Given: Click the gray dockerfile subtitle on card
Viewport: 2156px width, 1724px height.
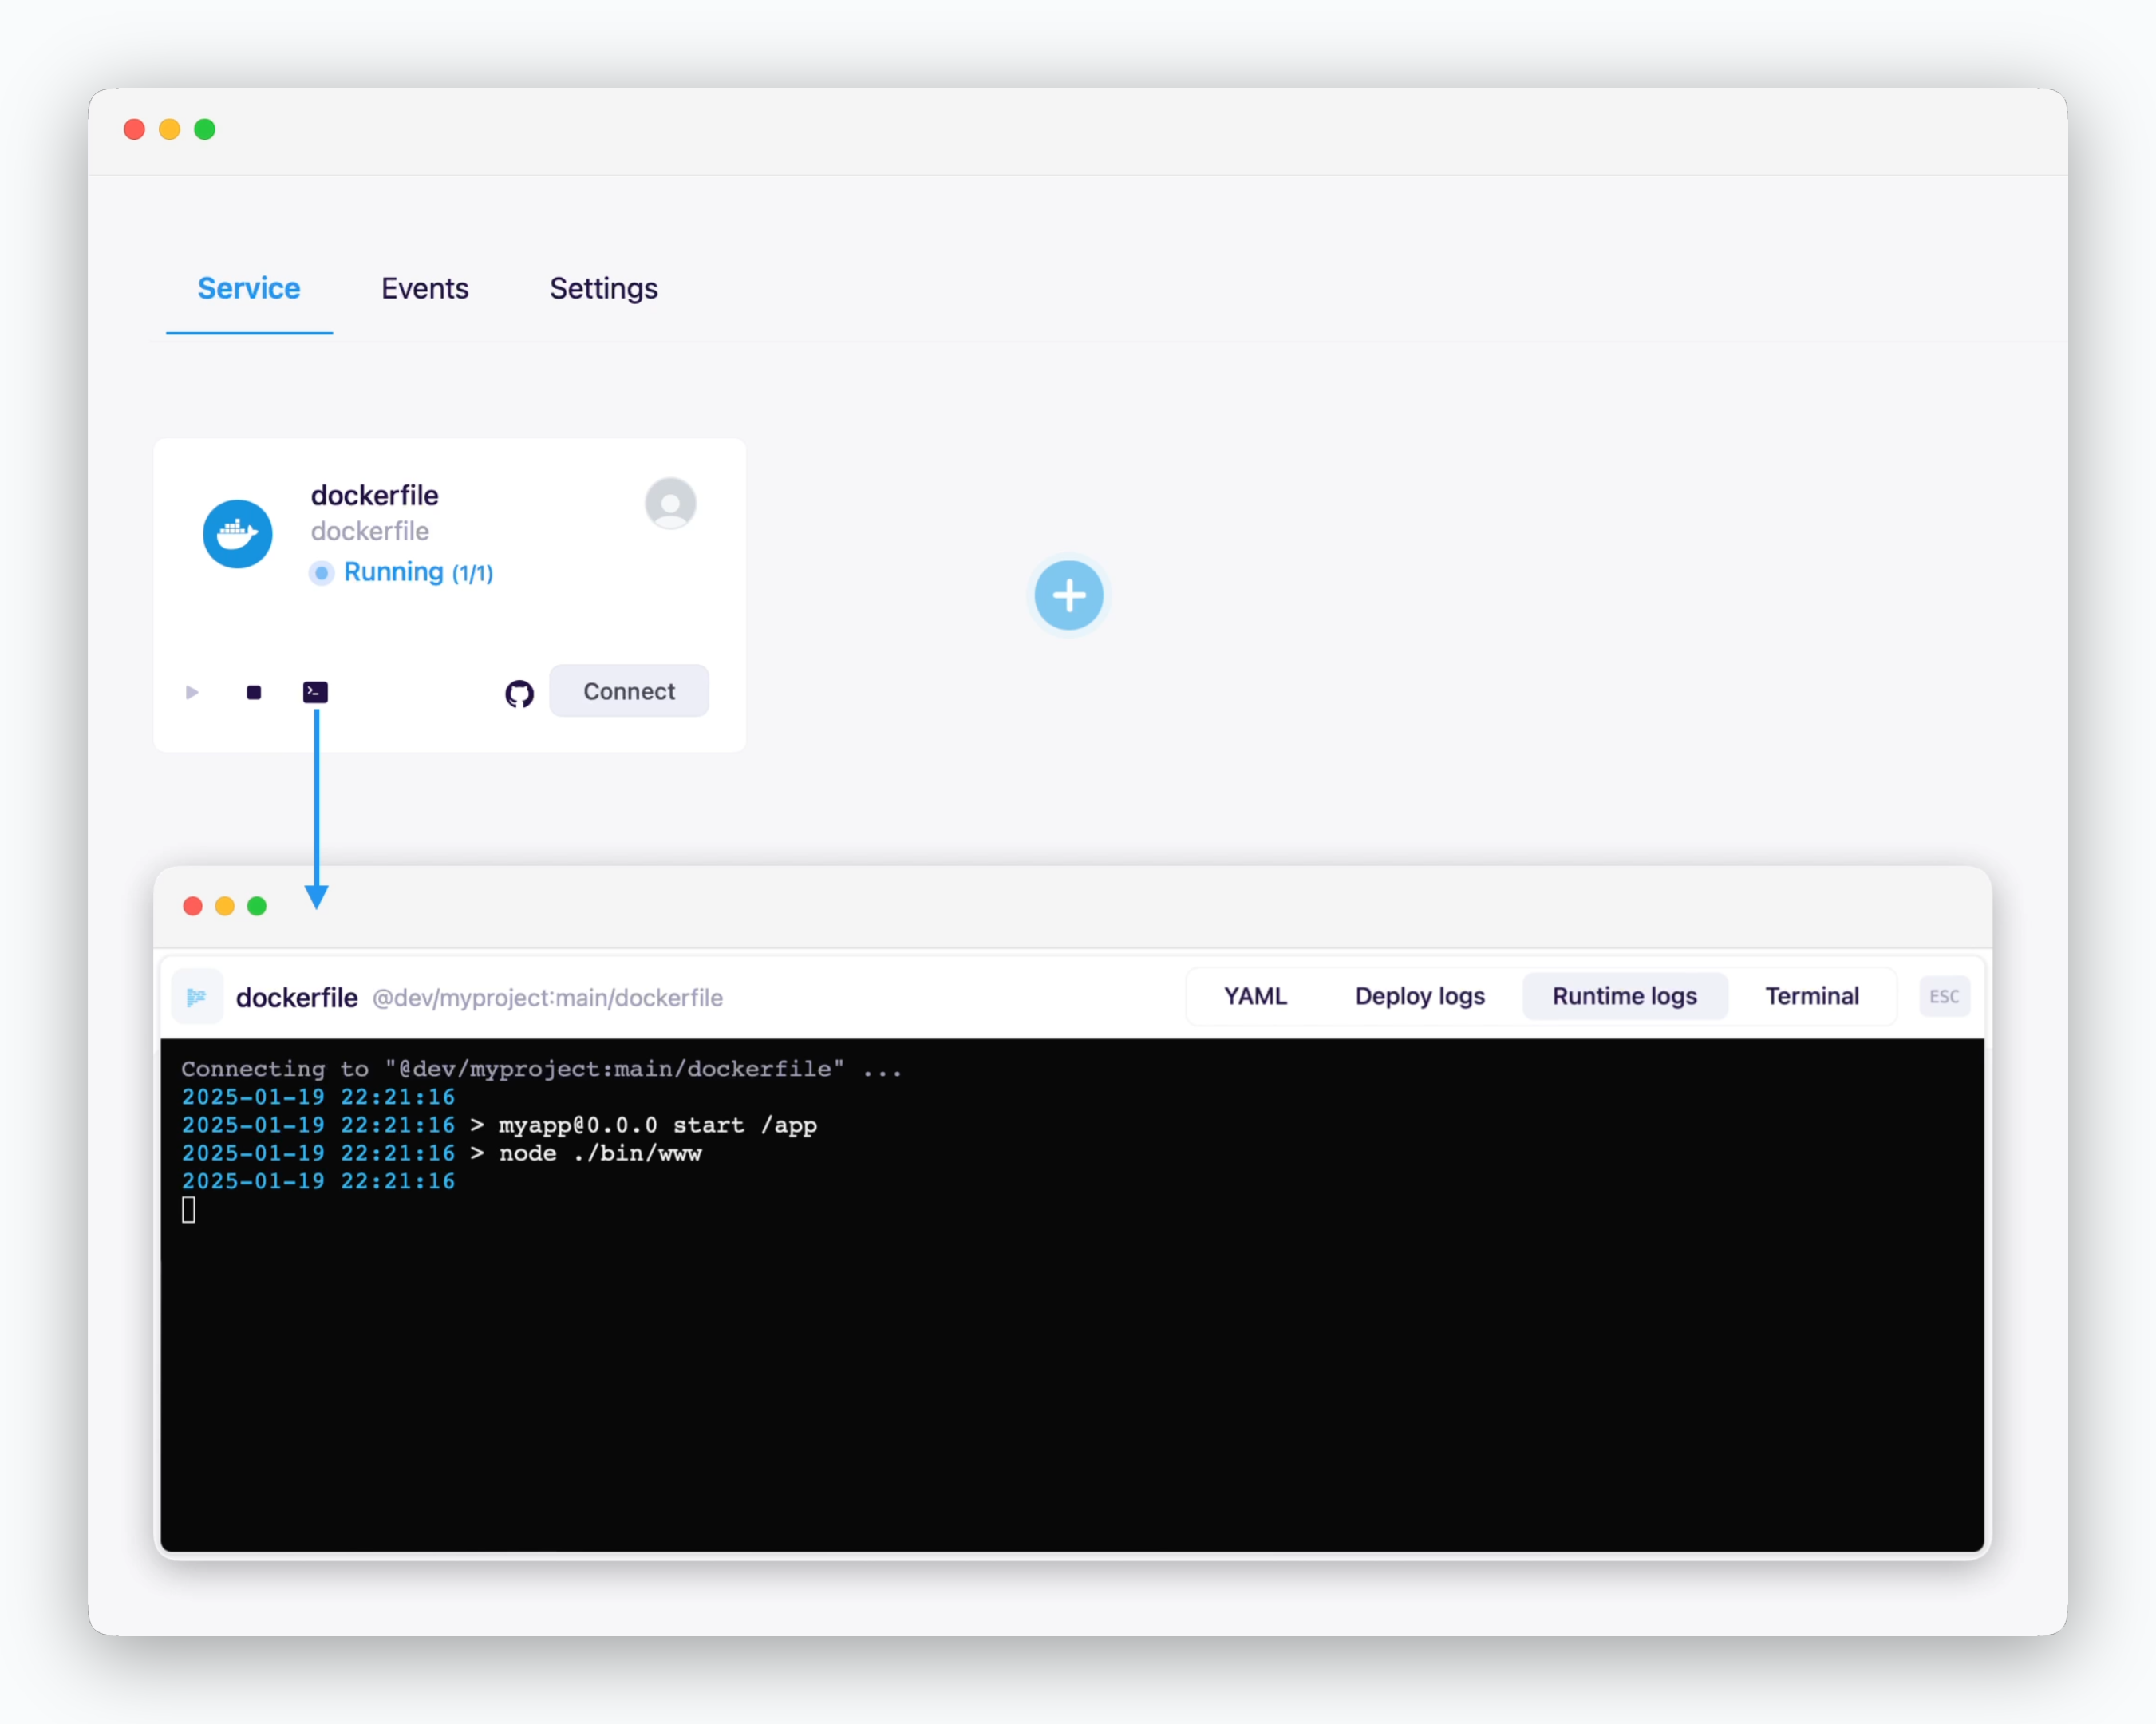Looking at the screenshot, I should (x=370, y=531).
